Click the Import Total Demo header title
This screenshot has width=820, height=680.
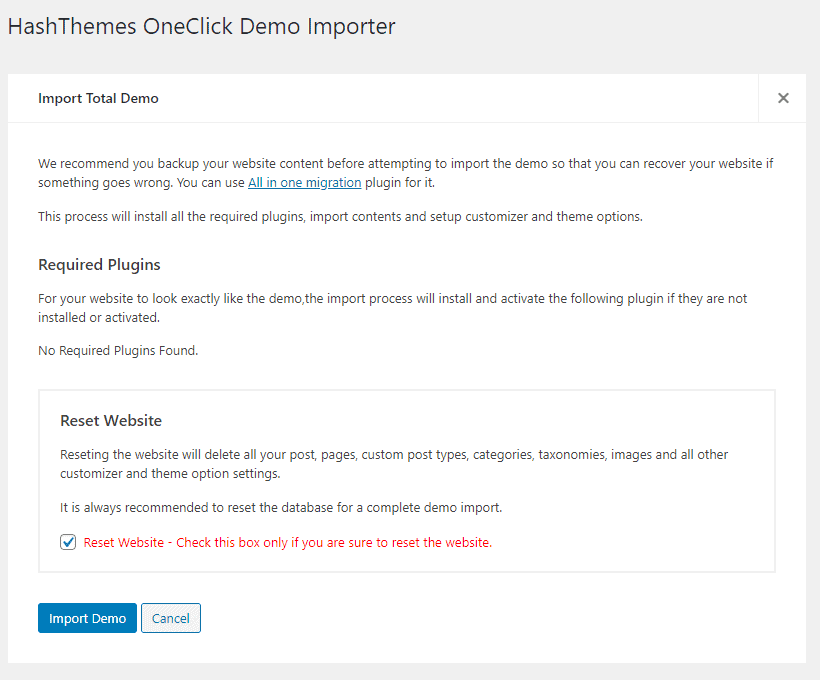[98, 98]
